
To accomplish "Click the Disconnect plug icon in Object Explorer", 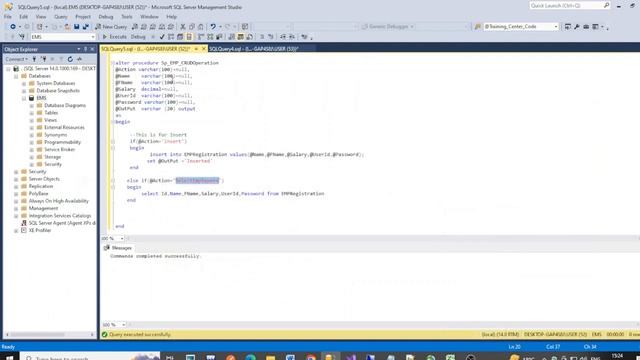I will pos(44,59).
